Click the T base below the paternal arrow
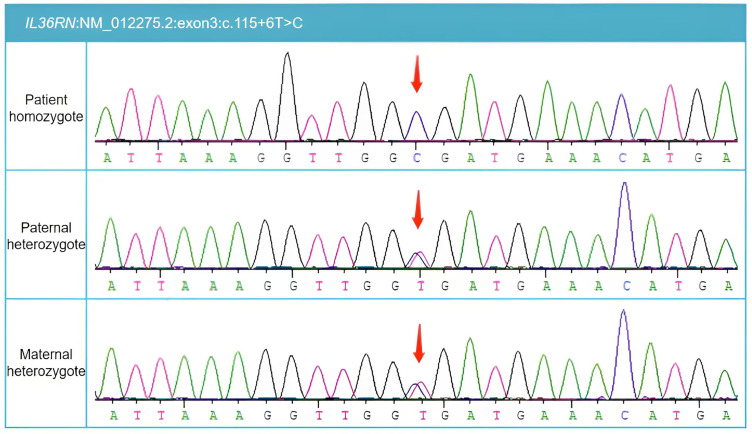The width and height of the screenshot is (752, 434). tap(417, 285)
